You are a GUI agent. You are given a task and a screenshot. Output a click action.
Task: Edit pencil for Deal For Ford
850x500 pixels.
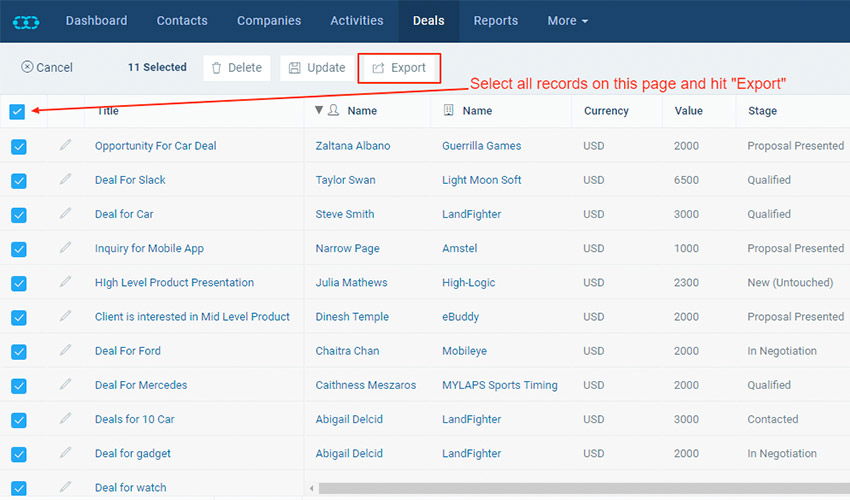coord(65,350)
